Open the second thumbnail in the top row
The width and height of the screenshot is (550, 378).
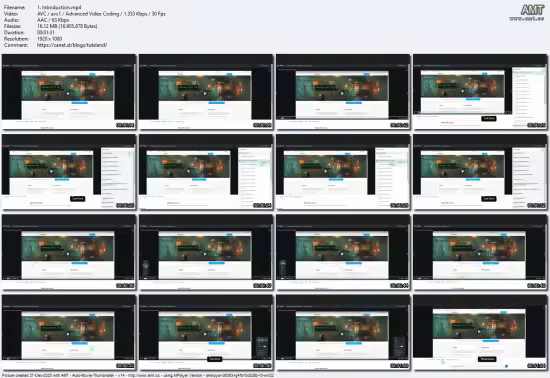tap(206, 92)
